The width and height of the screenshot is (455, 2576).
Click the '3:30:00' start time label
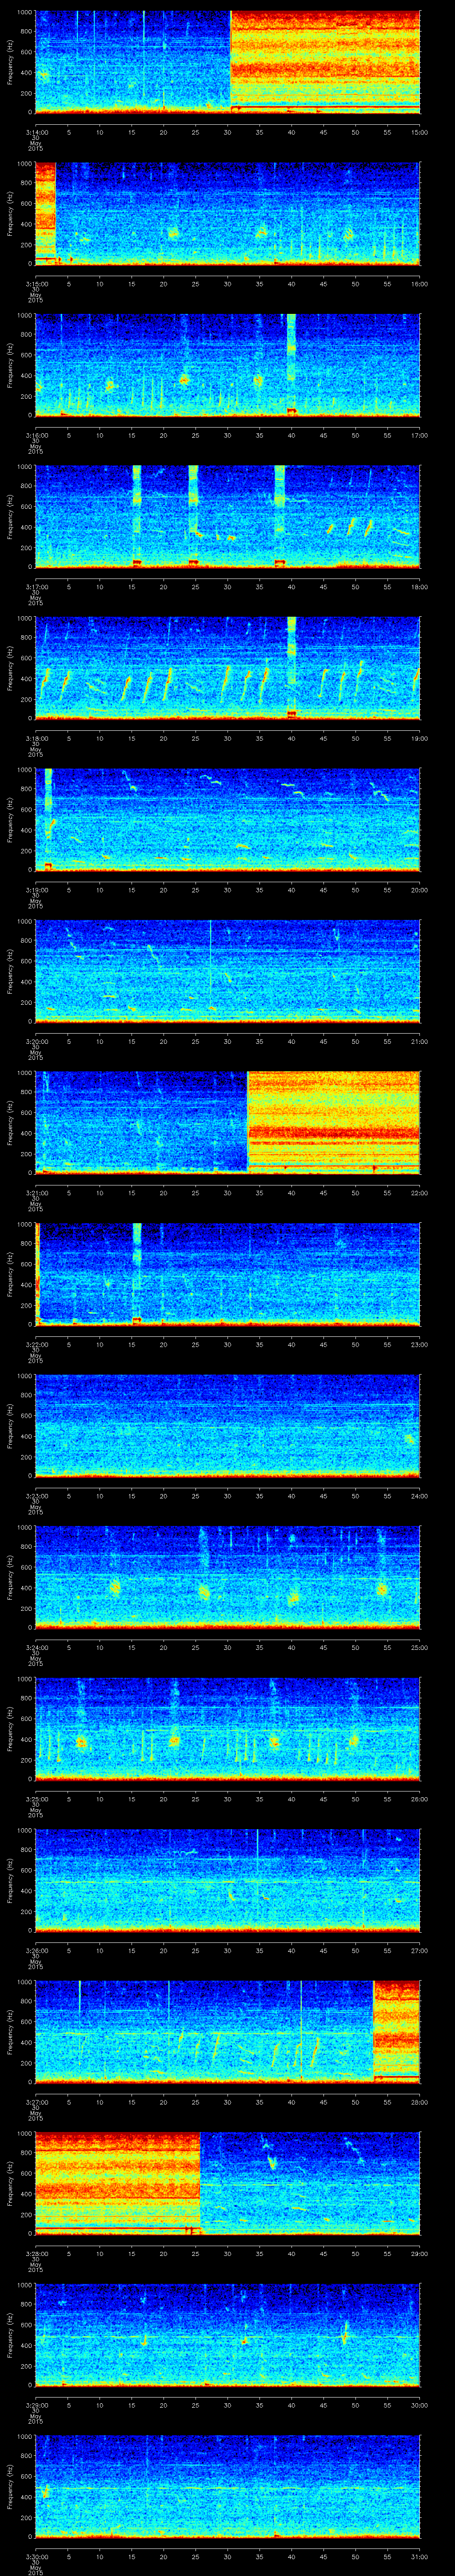[x=36, y=2556]
